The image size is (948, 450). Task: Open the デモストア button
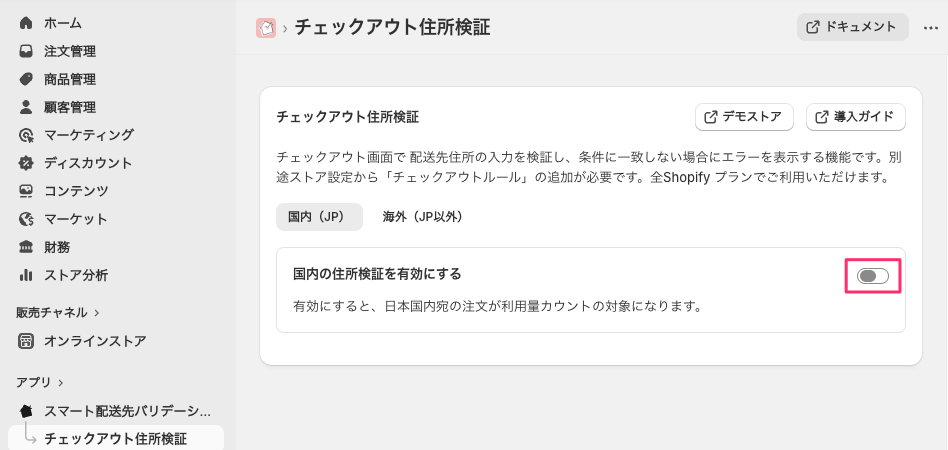click(744, 117)
